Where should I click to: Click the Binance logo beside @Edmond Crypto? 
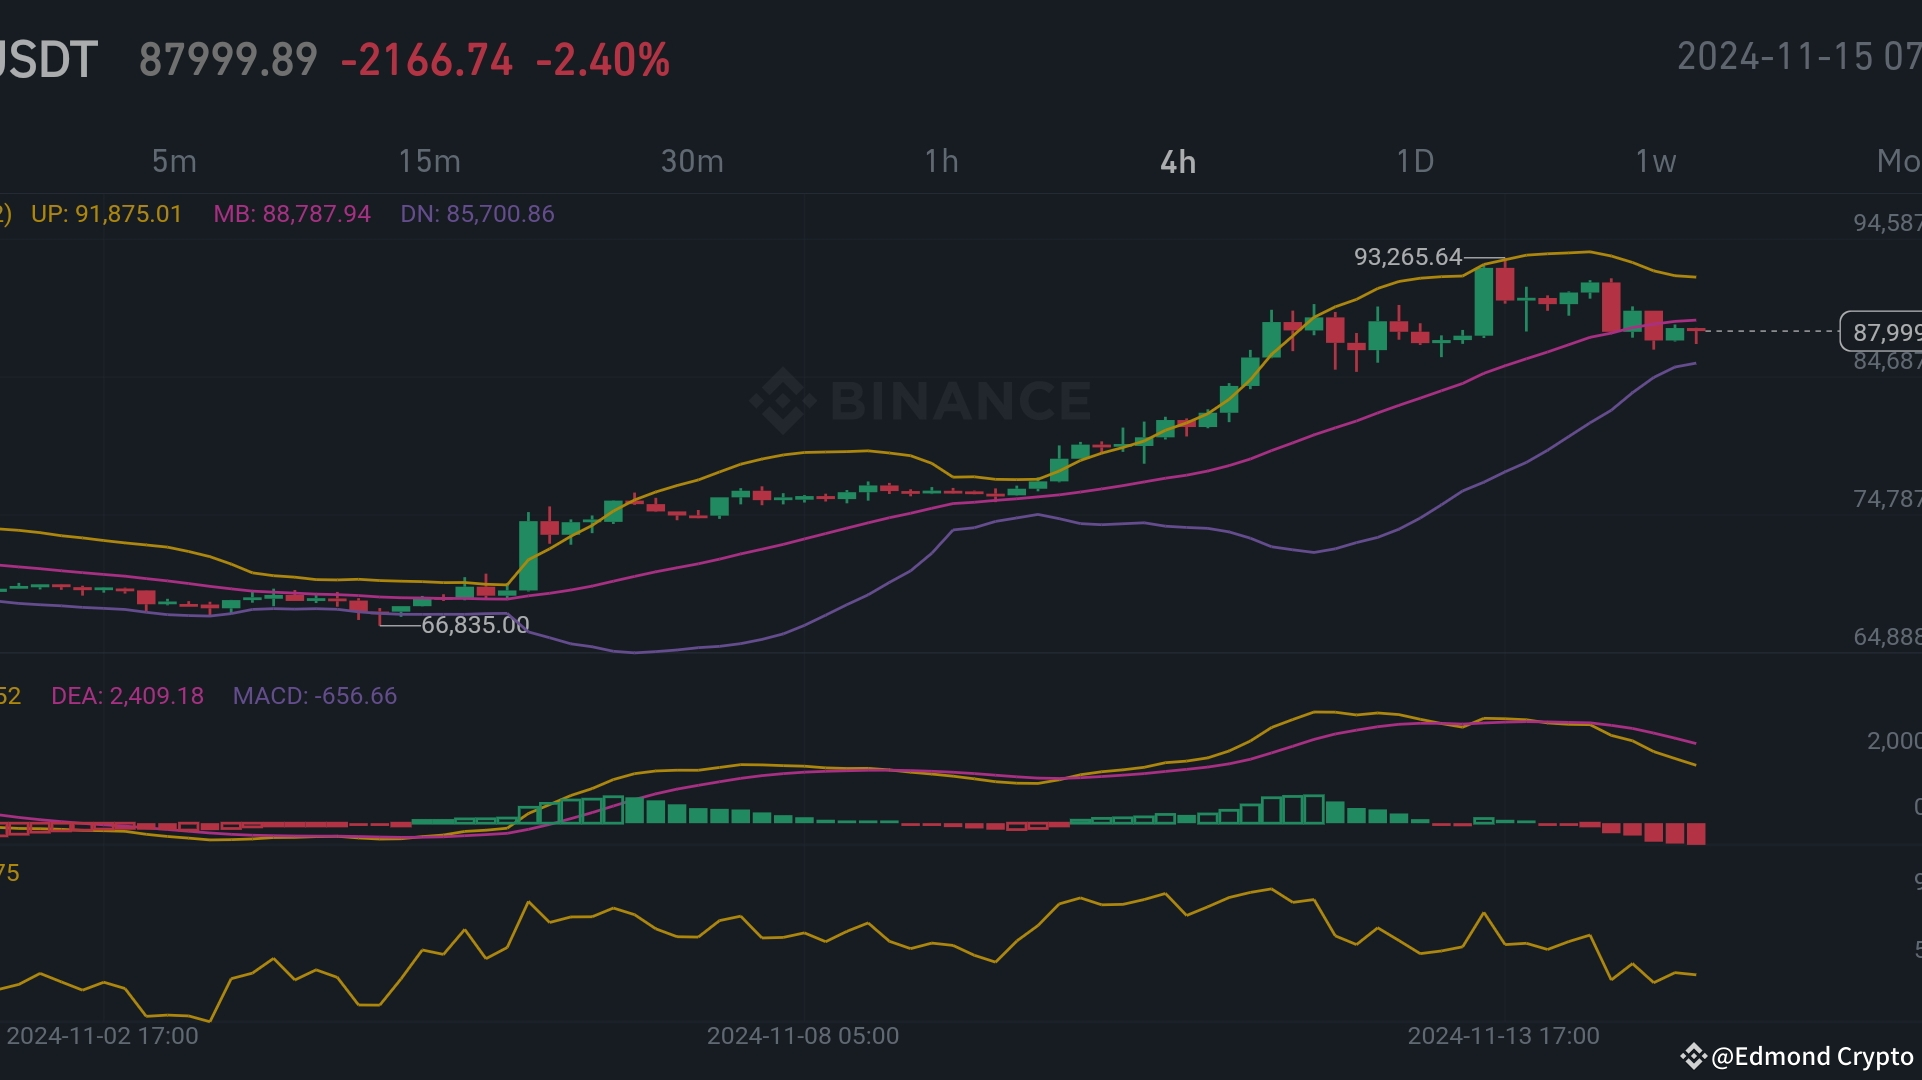1692,1056
